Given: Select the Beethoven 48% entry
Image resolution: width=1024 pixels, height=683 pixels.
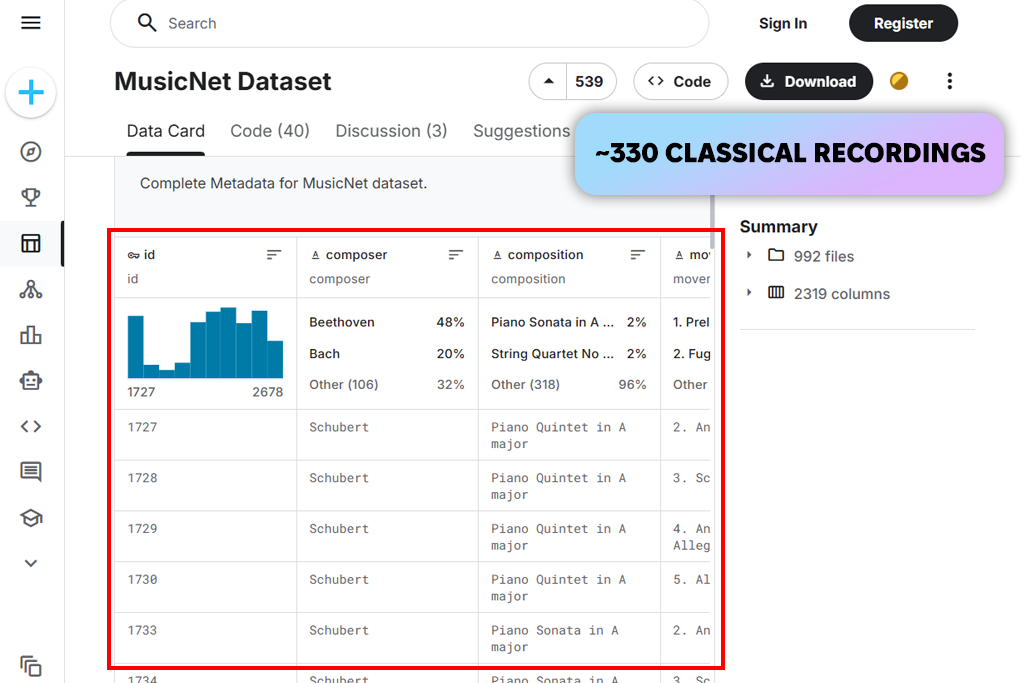Looking at the screenshot, I should [387, 322].
